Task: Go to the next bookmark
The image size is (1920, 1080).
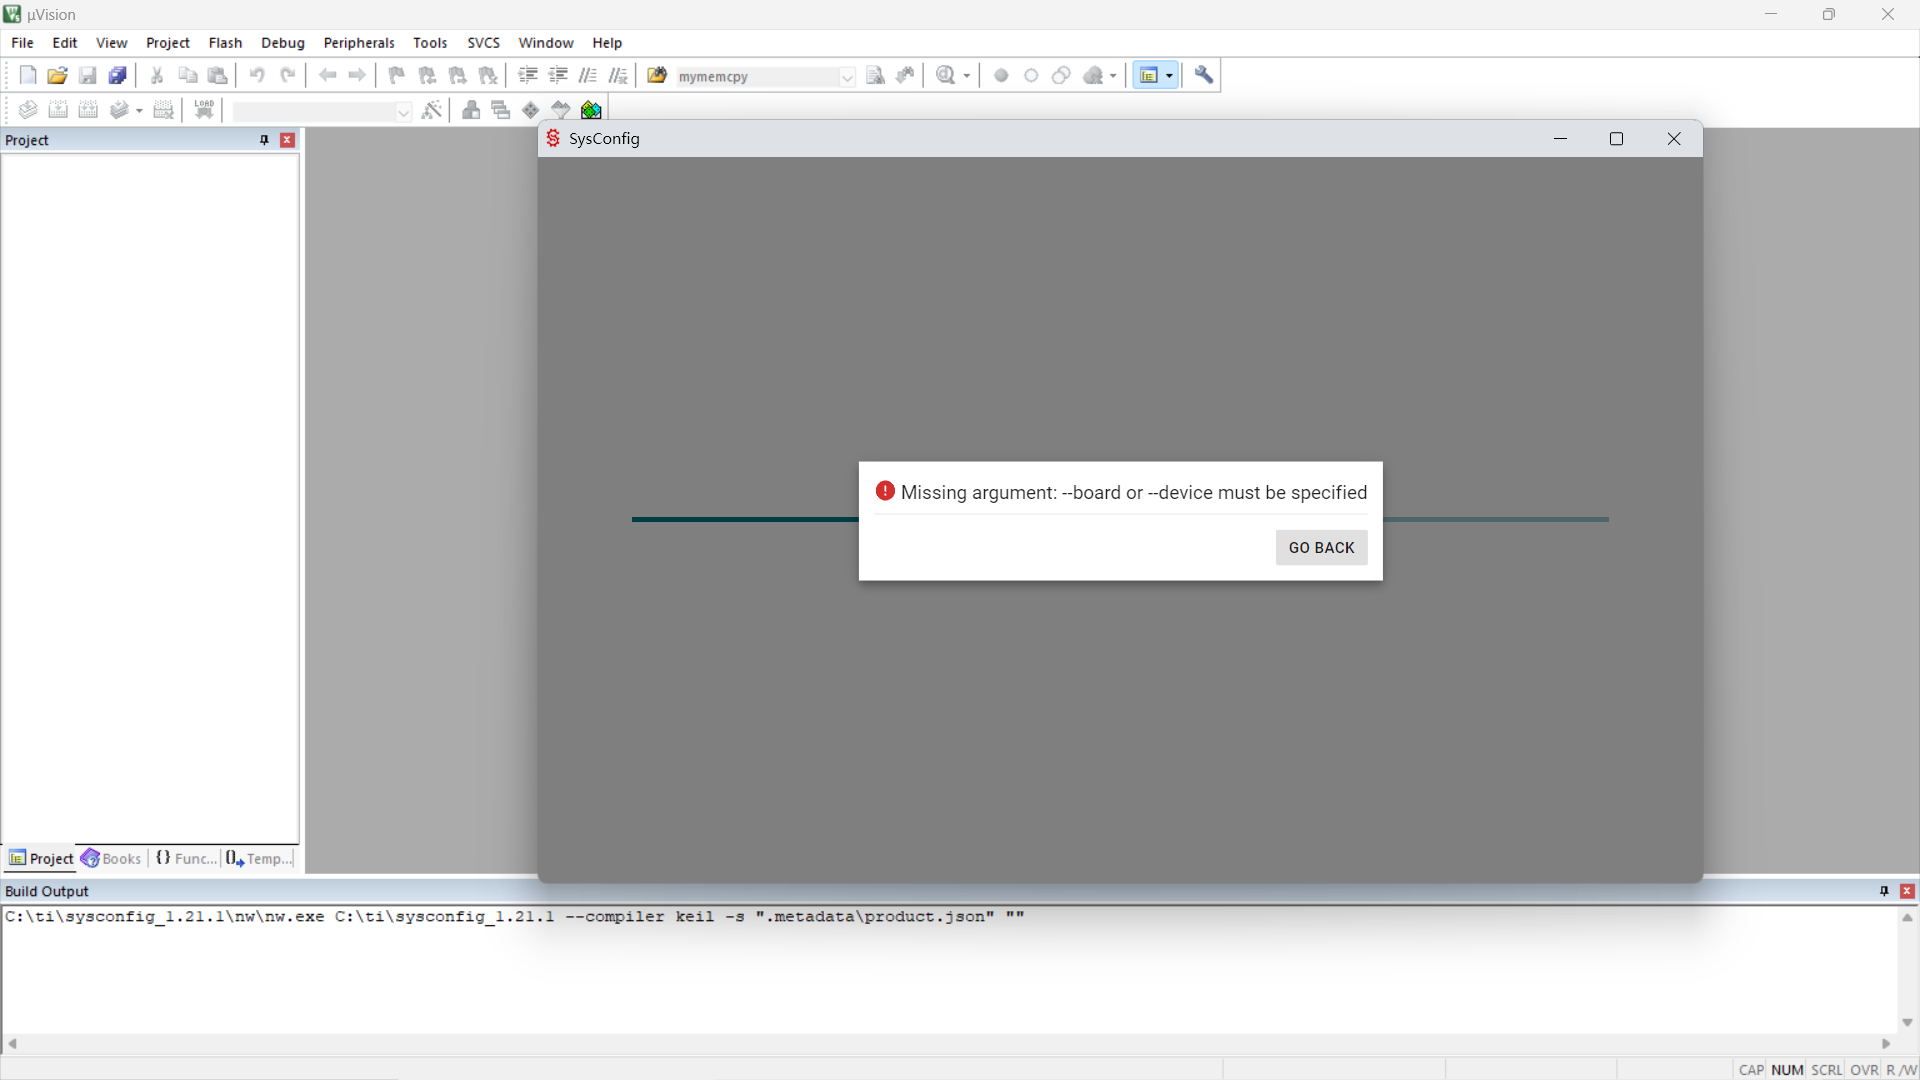Action: [457, 75]
